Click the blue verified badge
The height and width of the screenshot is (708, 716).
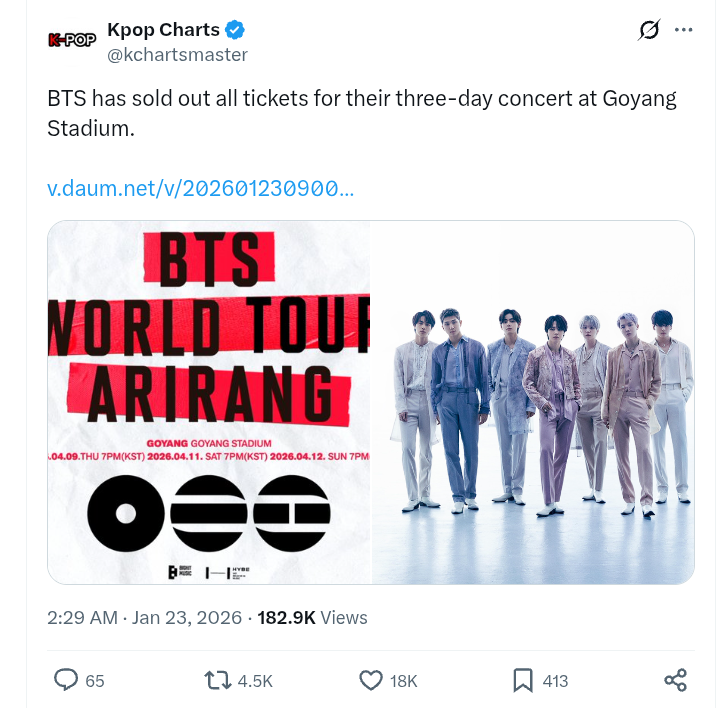point(236,30)
